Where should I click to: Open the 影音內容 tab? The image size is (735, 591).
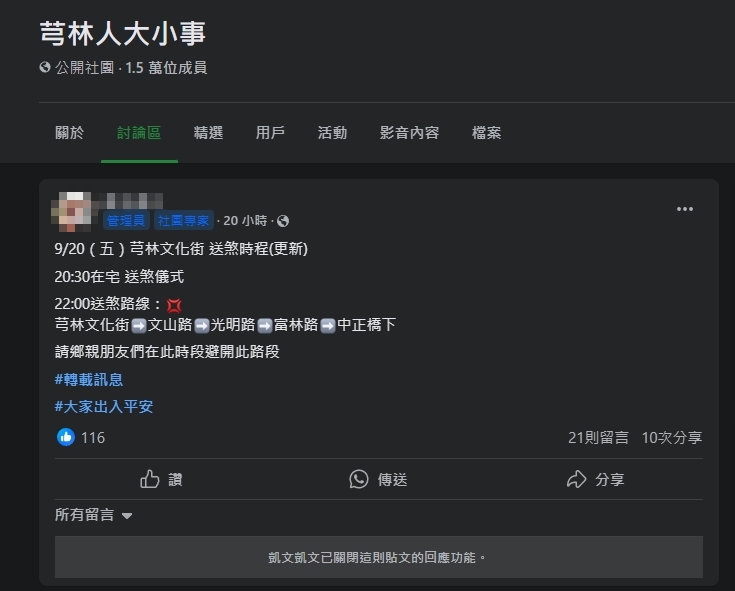coord(409,133)
